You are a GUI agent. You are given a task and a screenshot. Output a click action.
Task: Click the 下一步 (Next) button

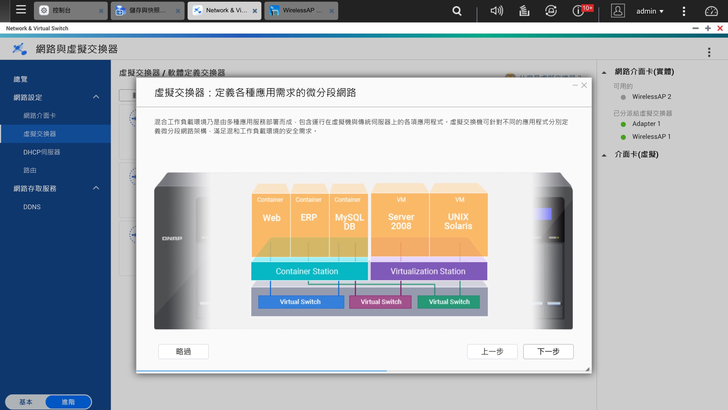coord(548,351)
